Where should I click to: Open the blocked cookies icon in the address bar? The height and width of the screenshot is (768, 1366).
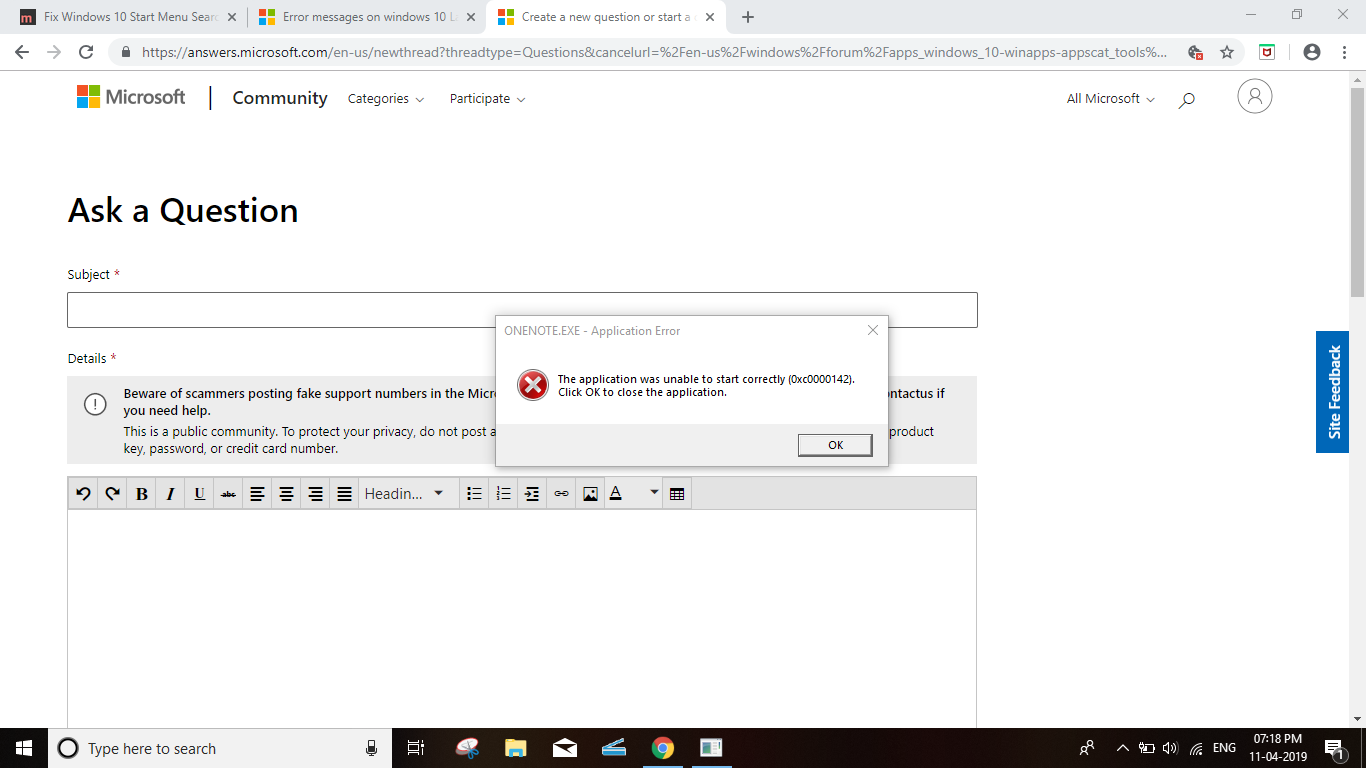click(1195, 52)
